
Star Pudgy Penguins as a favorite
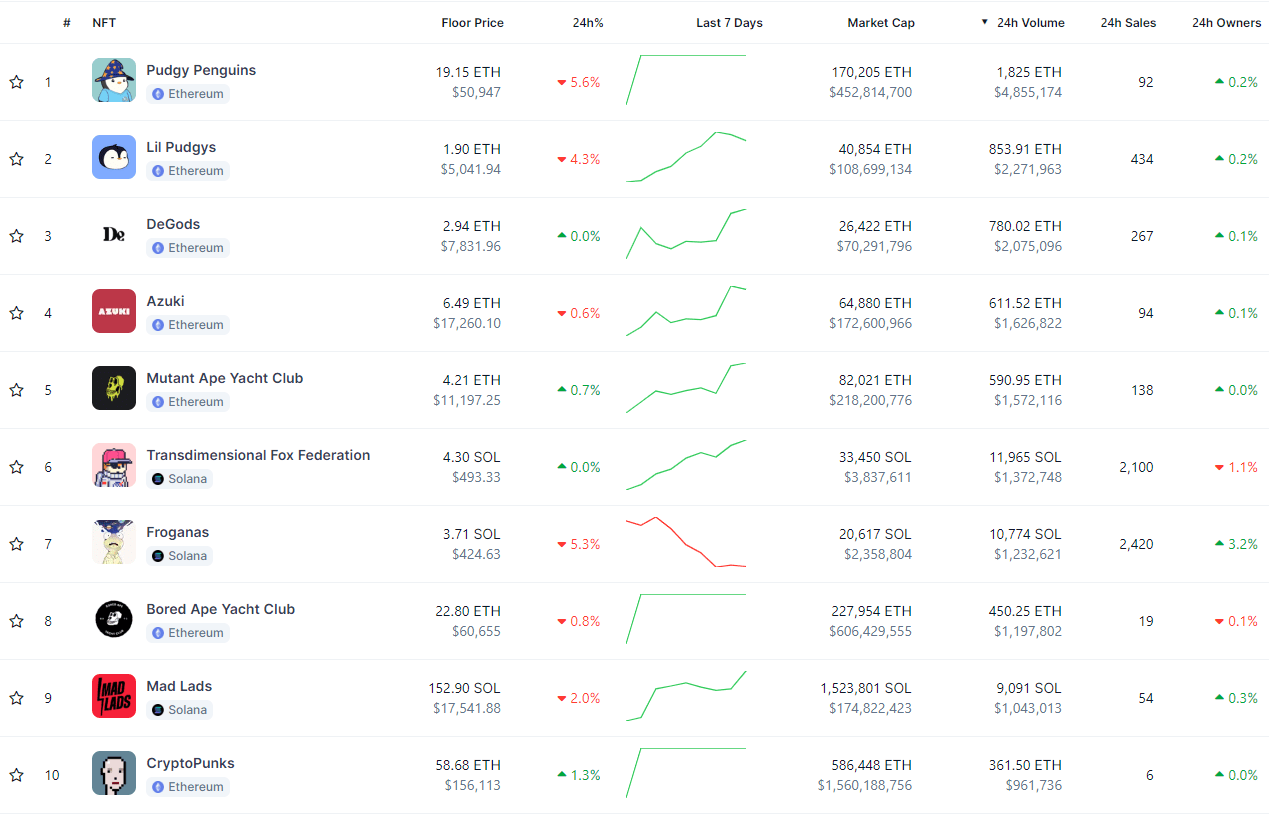point(16,82)
